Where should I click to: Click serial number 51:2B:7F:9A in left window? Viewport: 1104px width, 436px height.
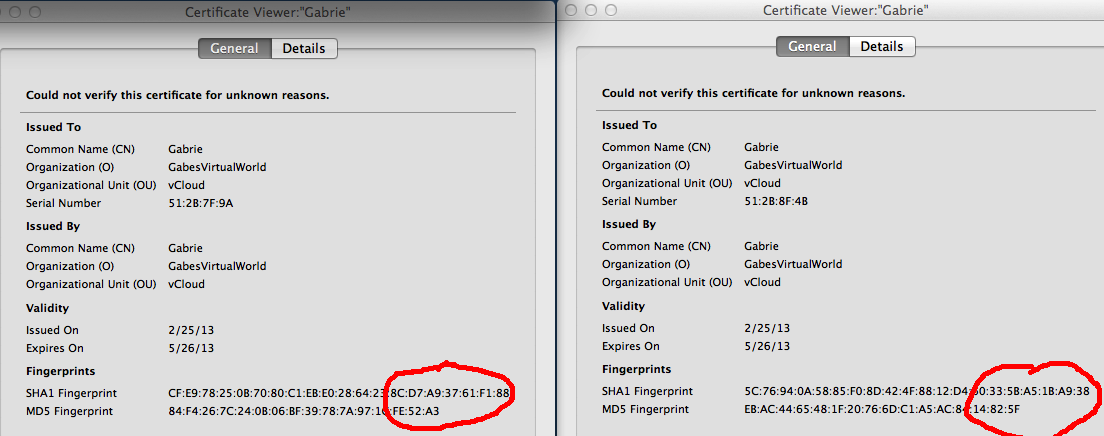pos(201,204)
